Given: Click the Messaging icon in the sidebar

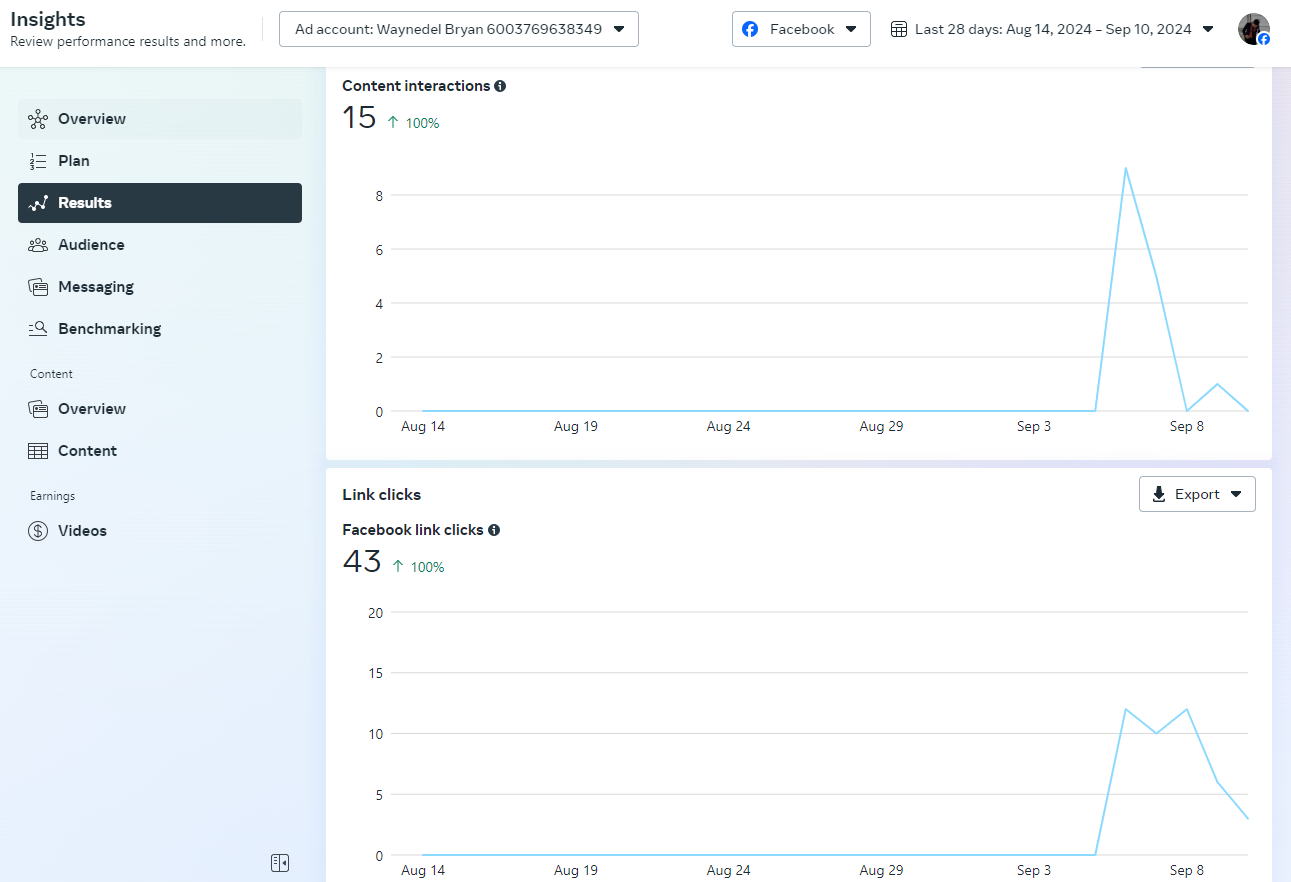Looking at the screenshot, I should tap(38, 287).
